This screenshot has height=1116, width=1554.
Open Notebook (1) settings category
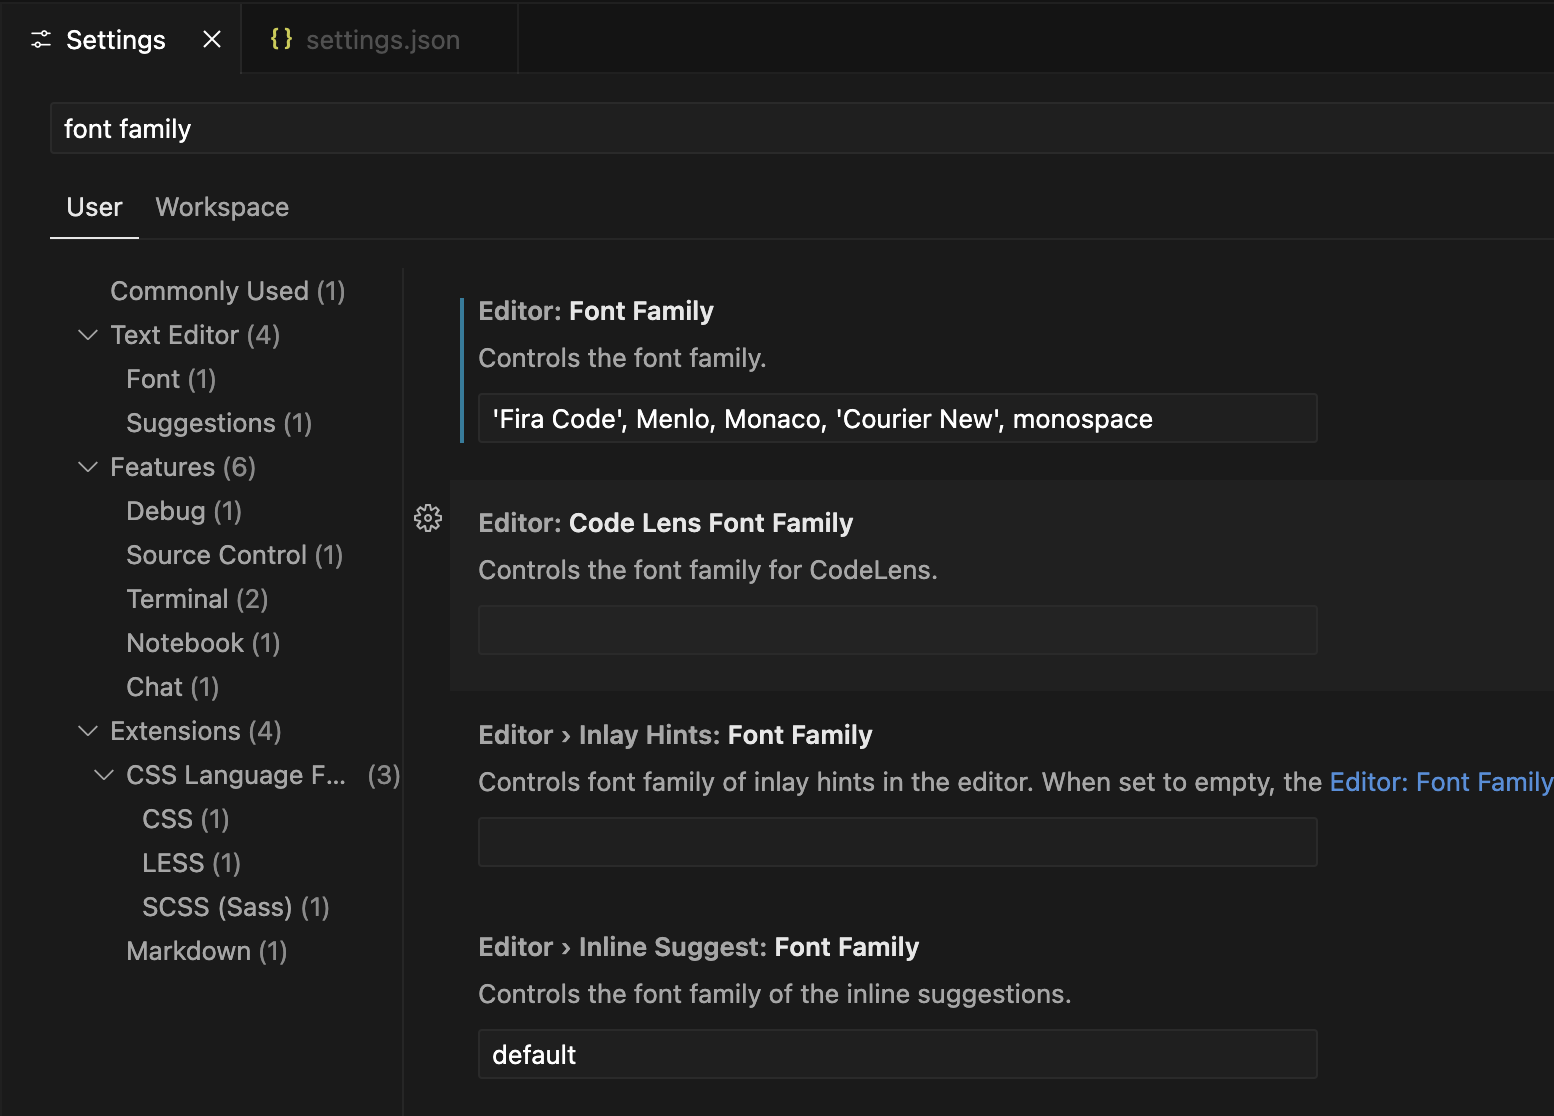coord(203,643)
